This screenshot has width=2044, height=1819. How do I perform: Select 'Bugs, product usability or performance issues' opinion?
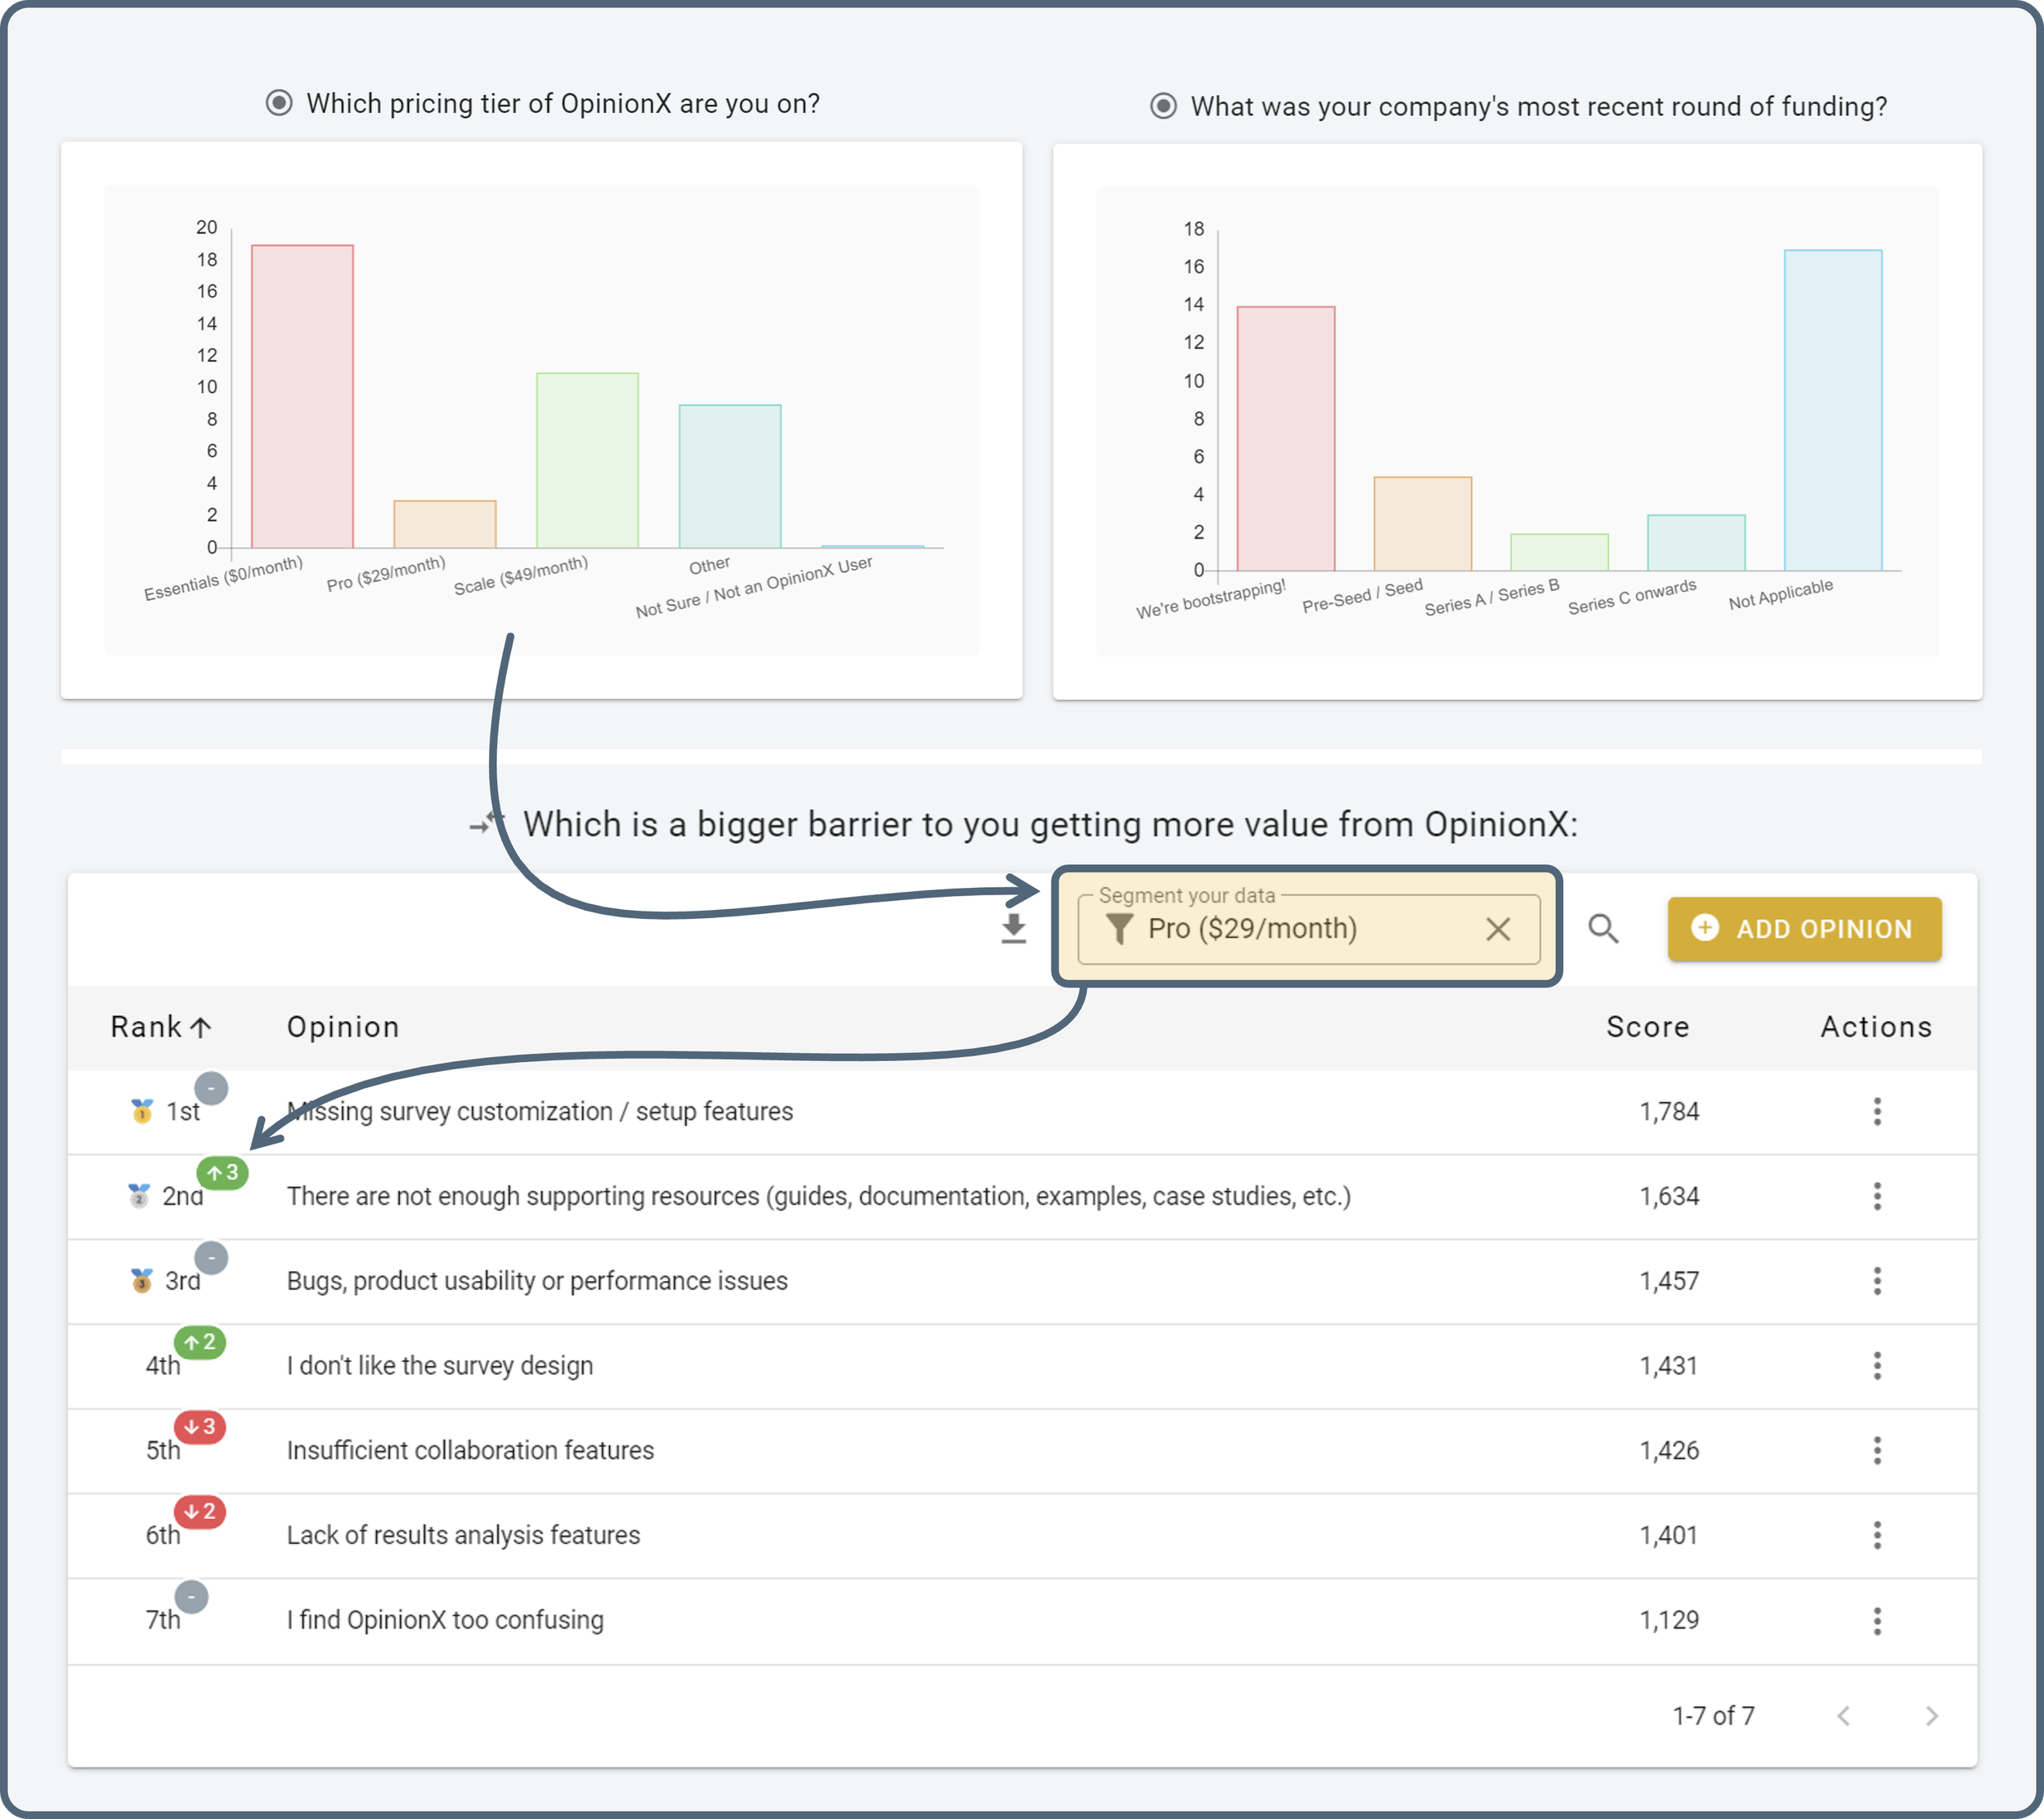point(537,1281)
